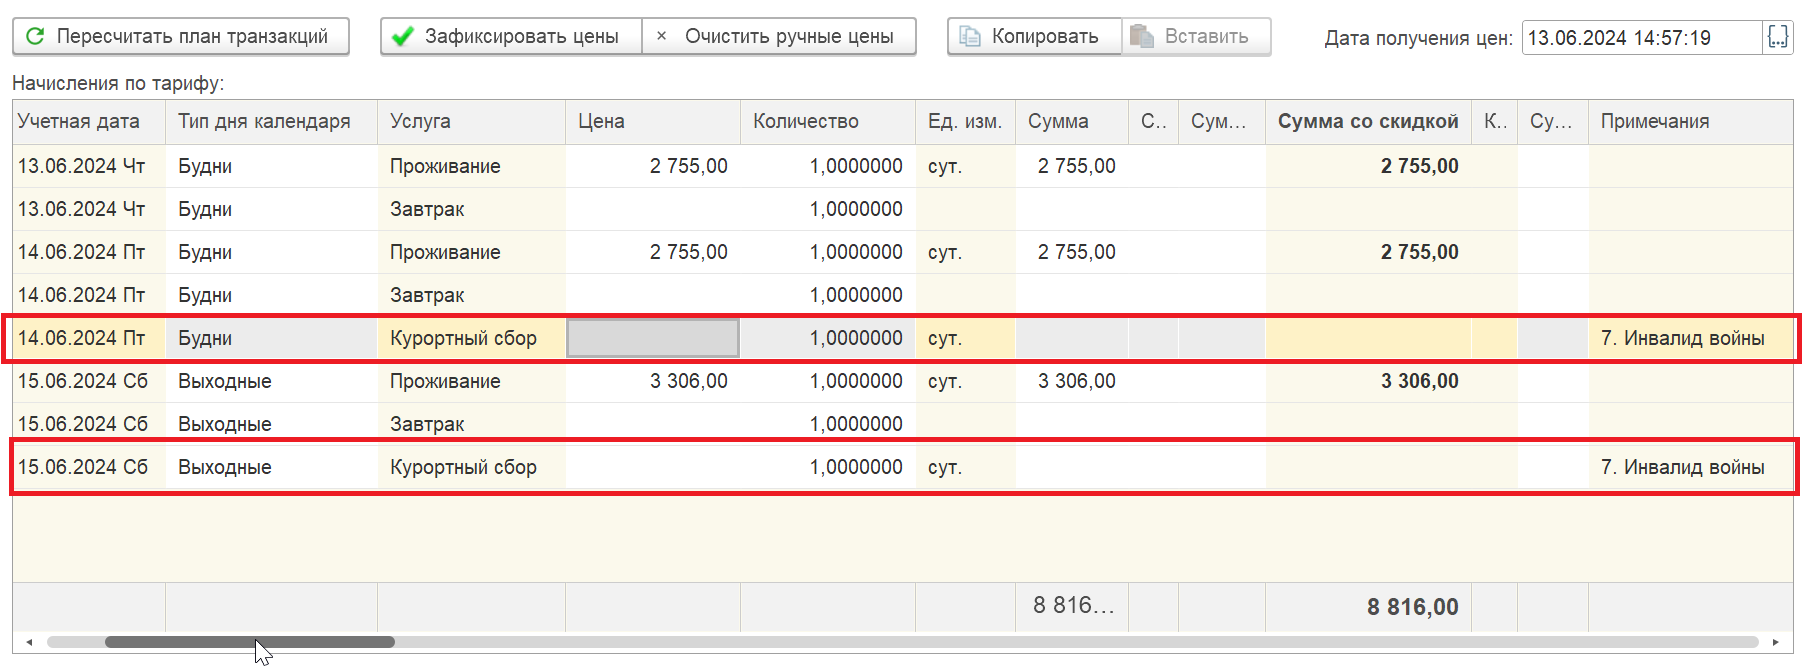The image size is (1815, 671).
Task: Click bold total 8 816,00 in footer
Action: click(1412, 607)
